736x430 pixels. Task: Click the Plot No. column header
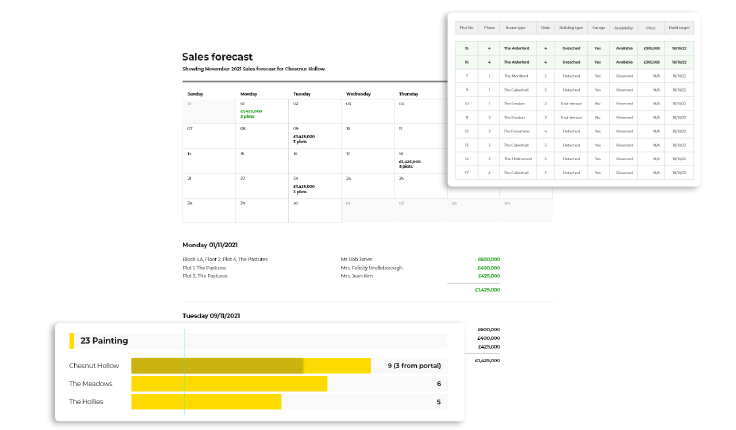(467, 28)
